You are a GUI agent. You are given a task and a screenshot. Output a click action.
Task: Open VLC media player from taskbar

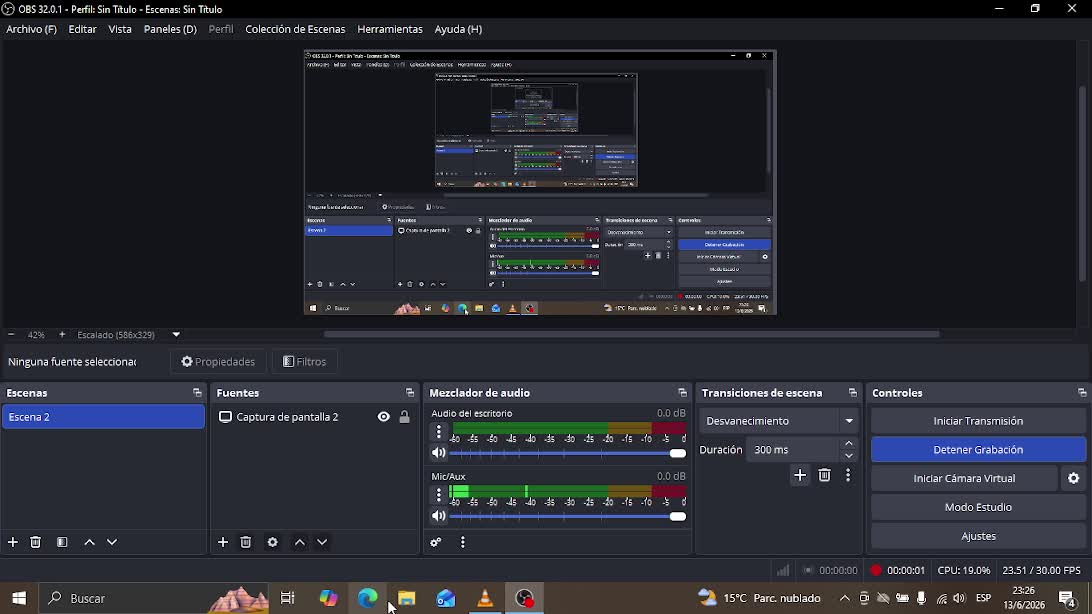click(485, 598)
